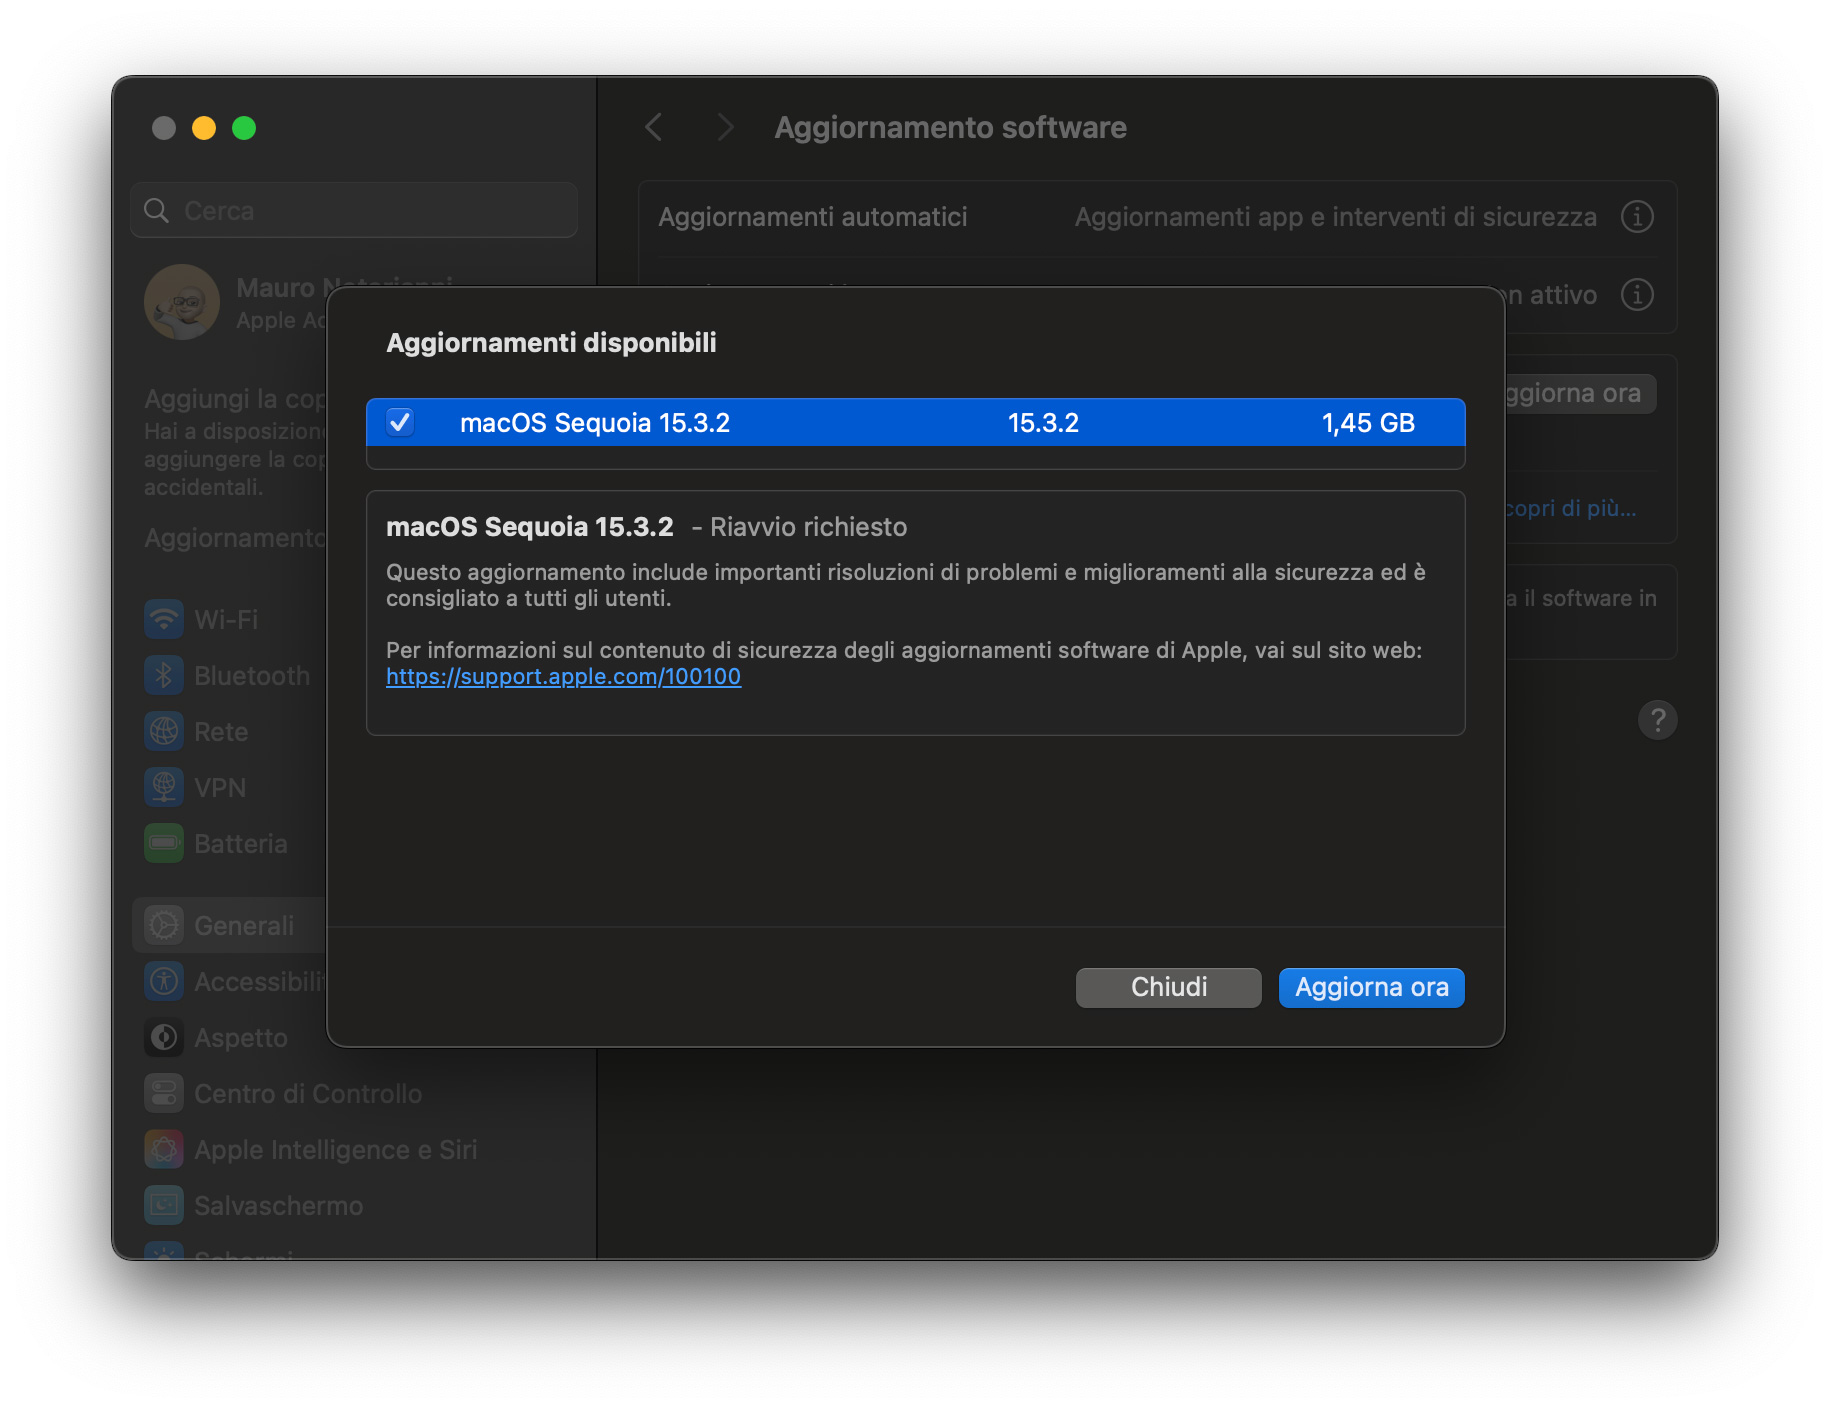
Task: Click the Chiudi button in the dialog
Action: 1168,987
